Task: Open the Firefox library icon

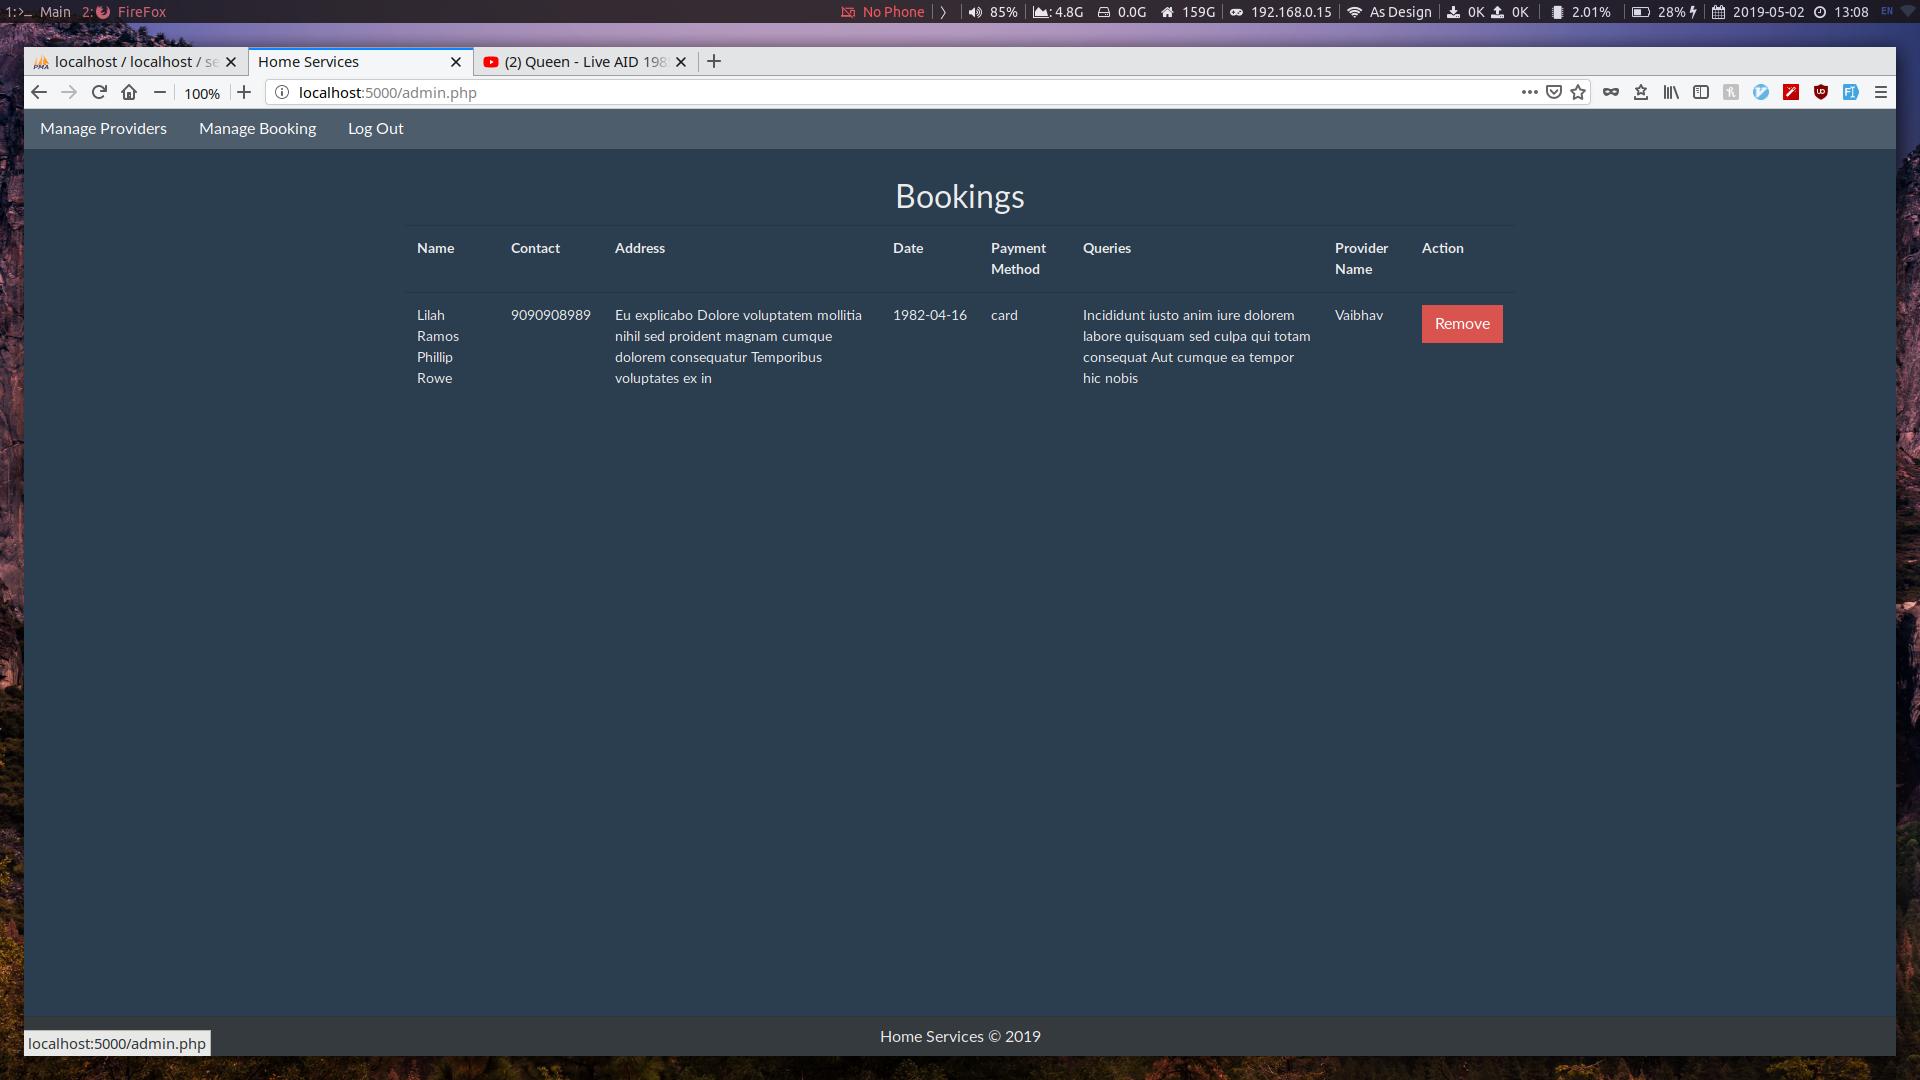Action: pos(1671,92)
